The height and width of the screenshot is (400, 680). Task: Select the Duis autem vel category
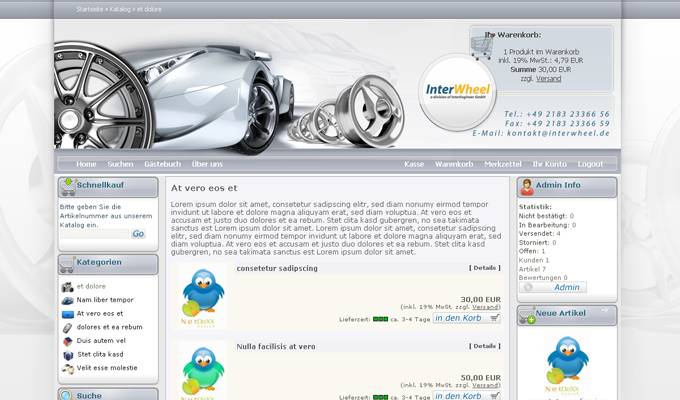[101, 341]
